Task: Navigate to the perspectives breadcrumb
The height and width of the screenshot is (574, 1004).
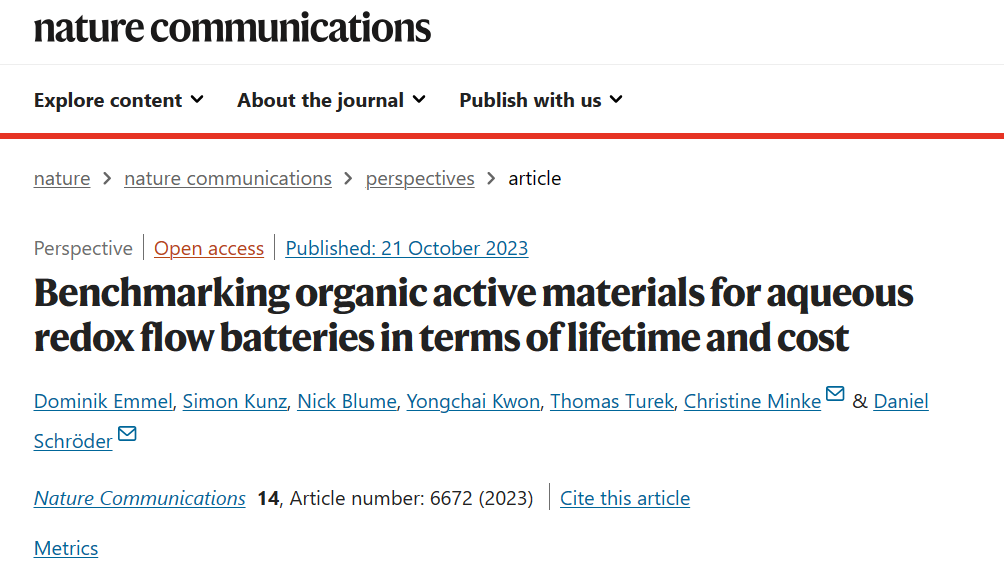Action: [x=420, y=178]
